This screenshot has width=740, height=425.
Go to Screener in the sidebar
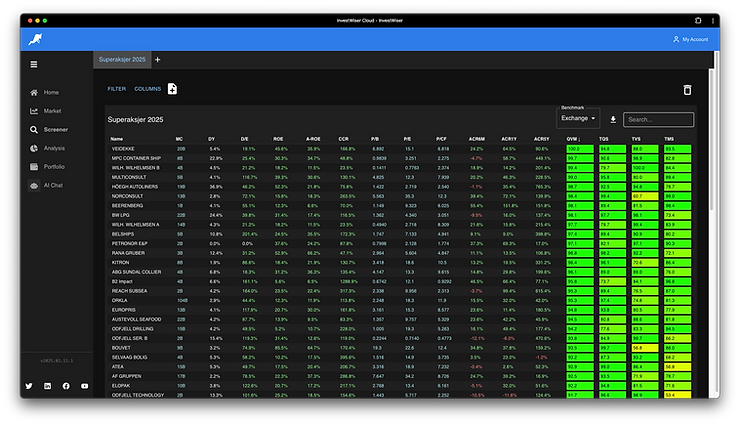click(x=56, y=129)
